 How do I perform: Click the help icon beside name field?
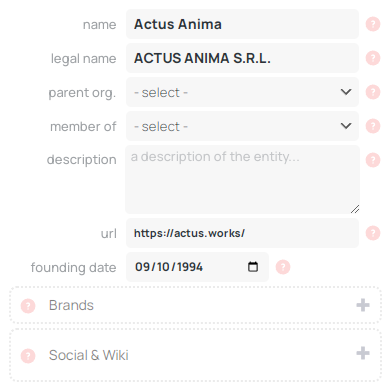click(x=373, y=24)
